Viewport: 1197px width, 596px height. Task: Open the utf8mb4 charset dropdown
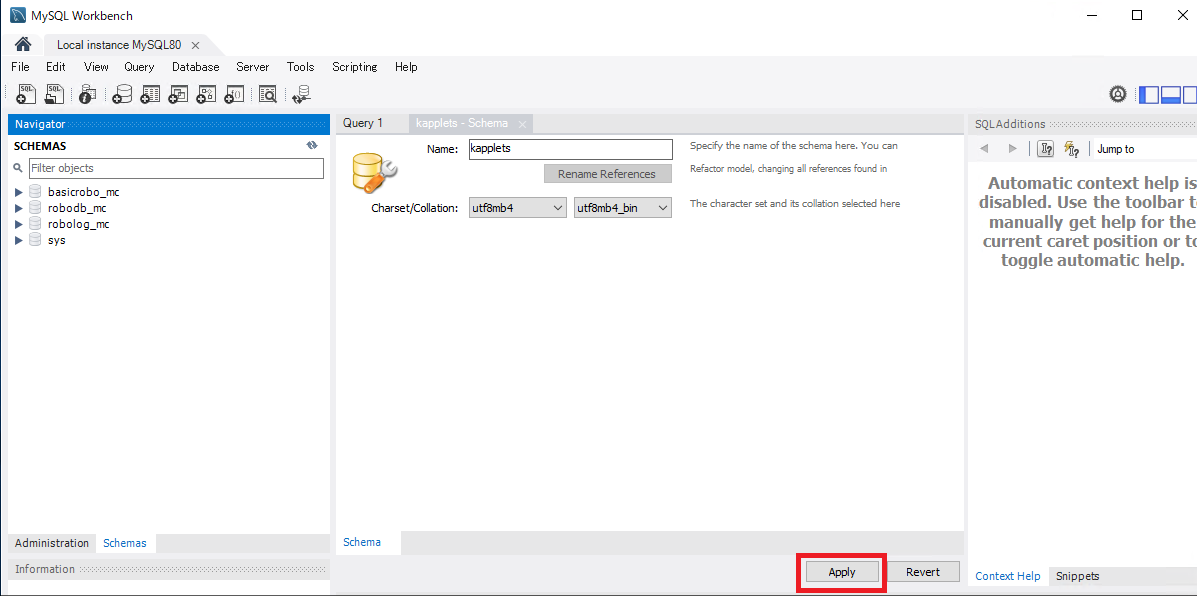(518, 208)
